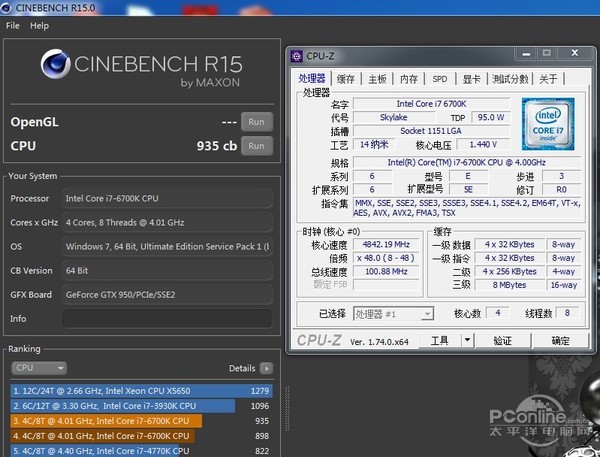Click the TDP value 95.0 W
The height and width of the screenshot is (457, 600).
[491, 117]
